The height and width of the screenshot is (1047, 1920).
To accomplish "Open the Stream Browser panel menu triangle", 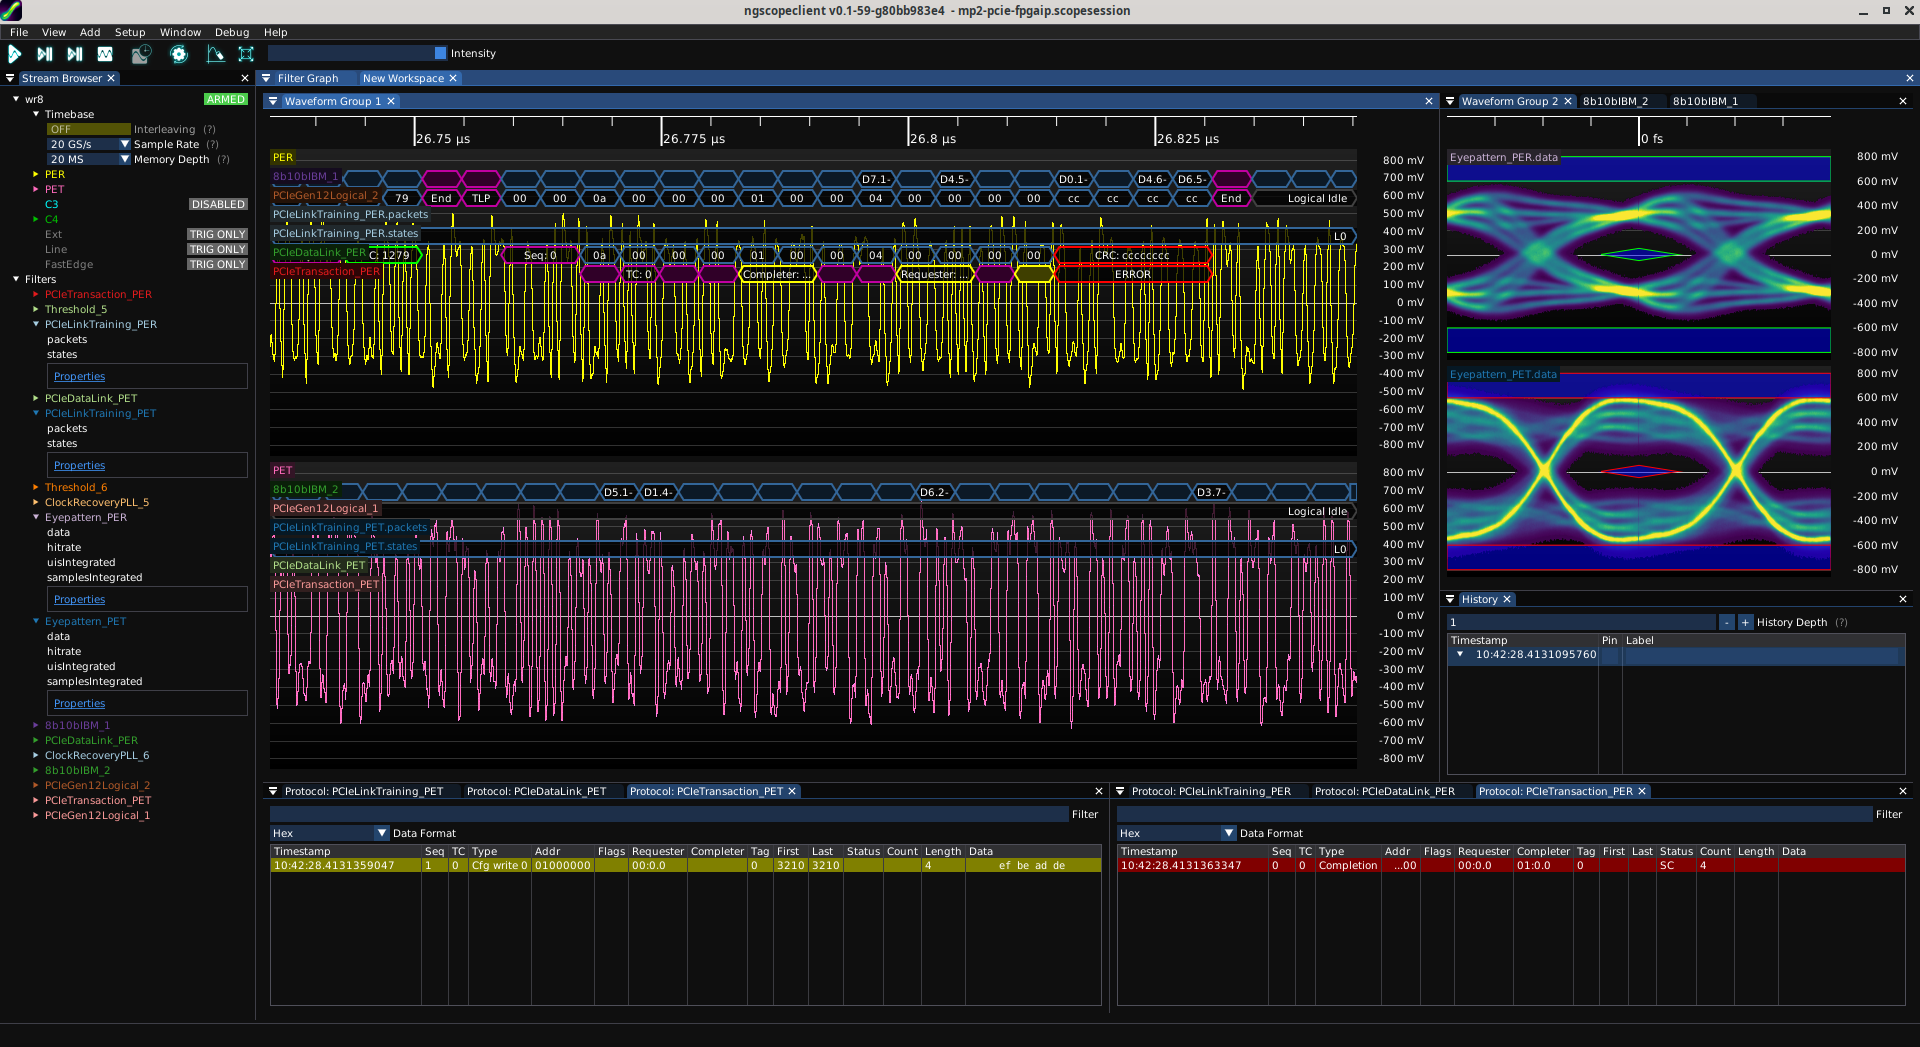I will 10,78.
